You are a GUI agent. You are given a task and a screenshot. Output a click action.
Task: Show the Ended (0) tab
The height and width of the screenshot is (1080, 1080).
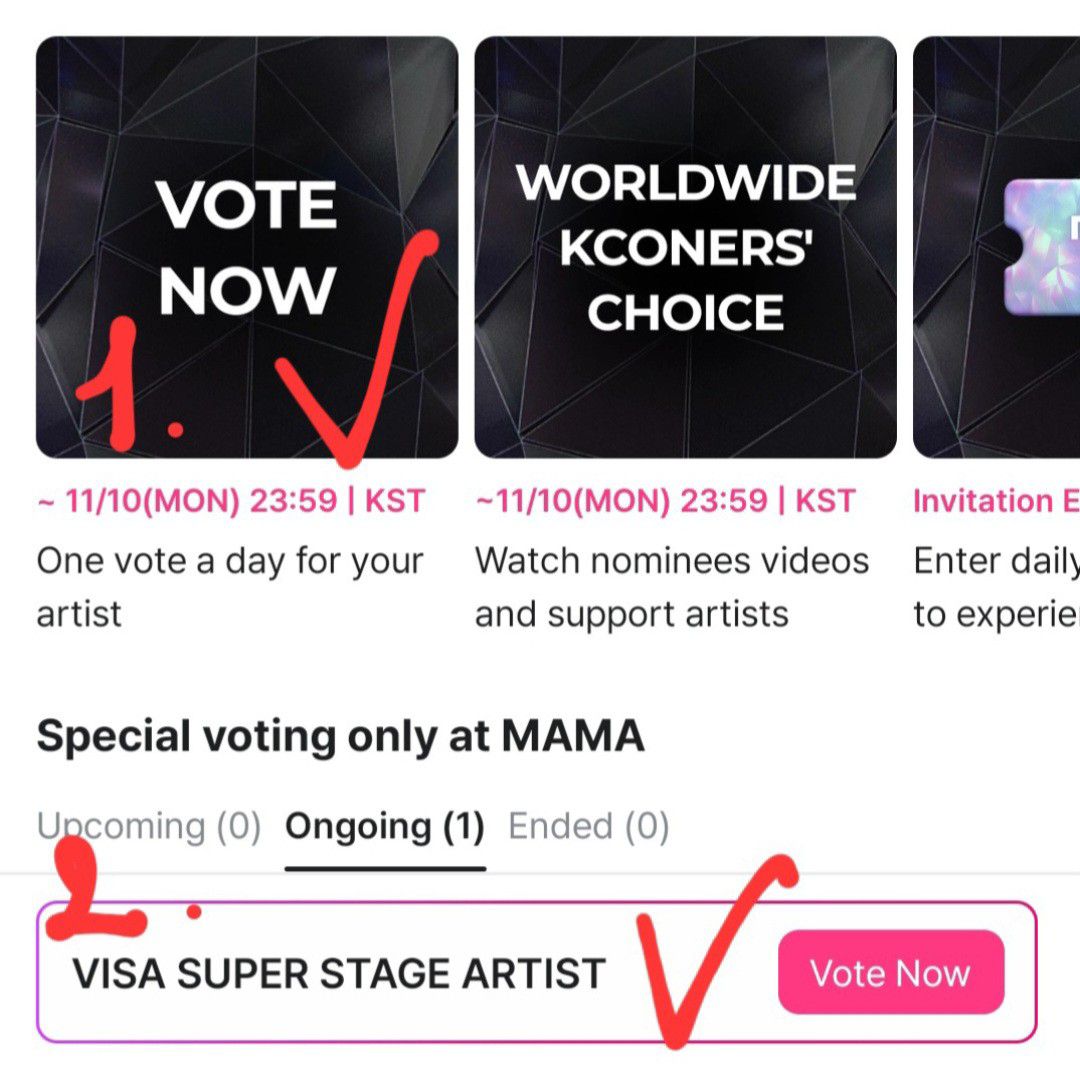tap(588, 827)
